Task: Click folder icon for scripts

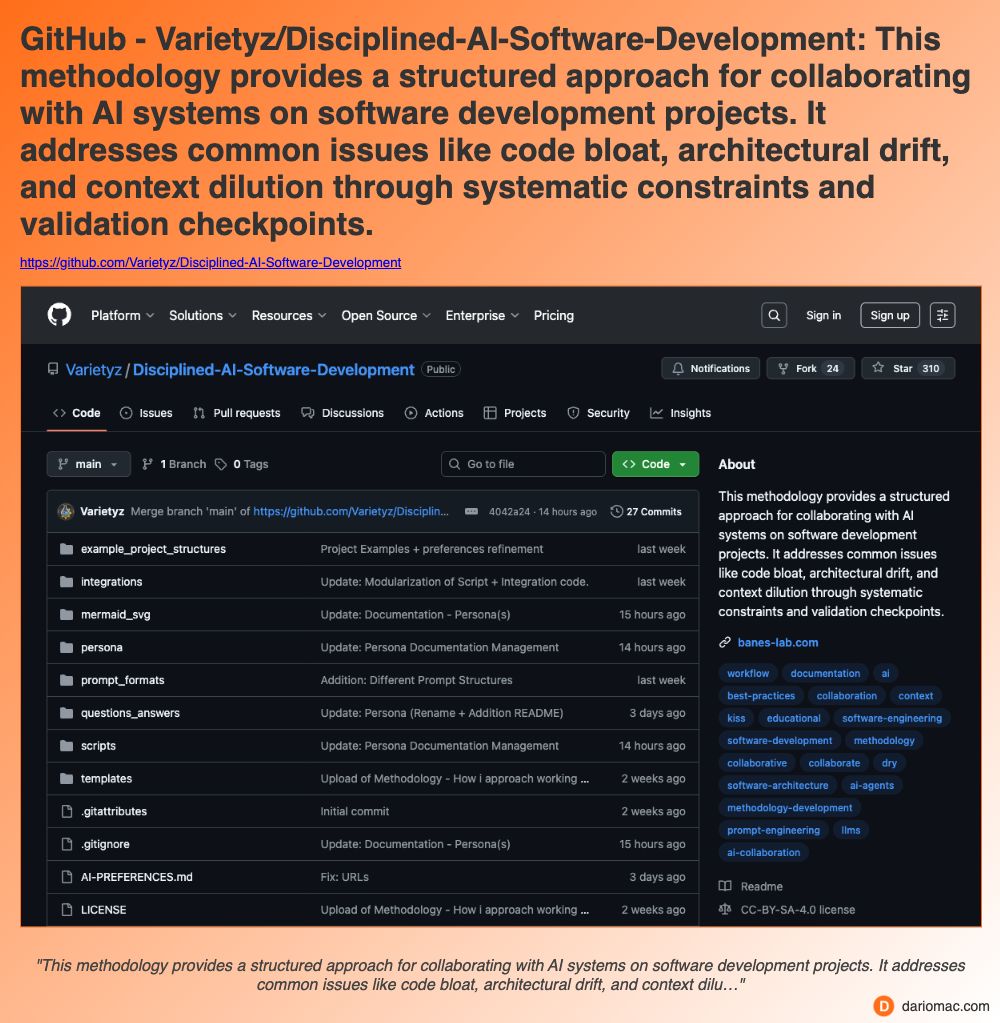Action: click(x=66, y=746)
